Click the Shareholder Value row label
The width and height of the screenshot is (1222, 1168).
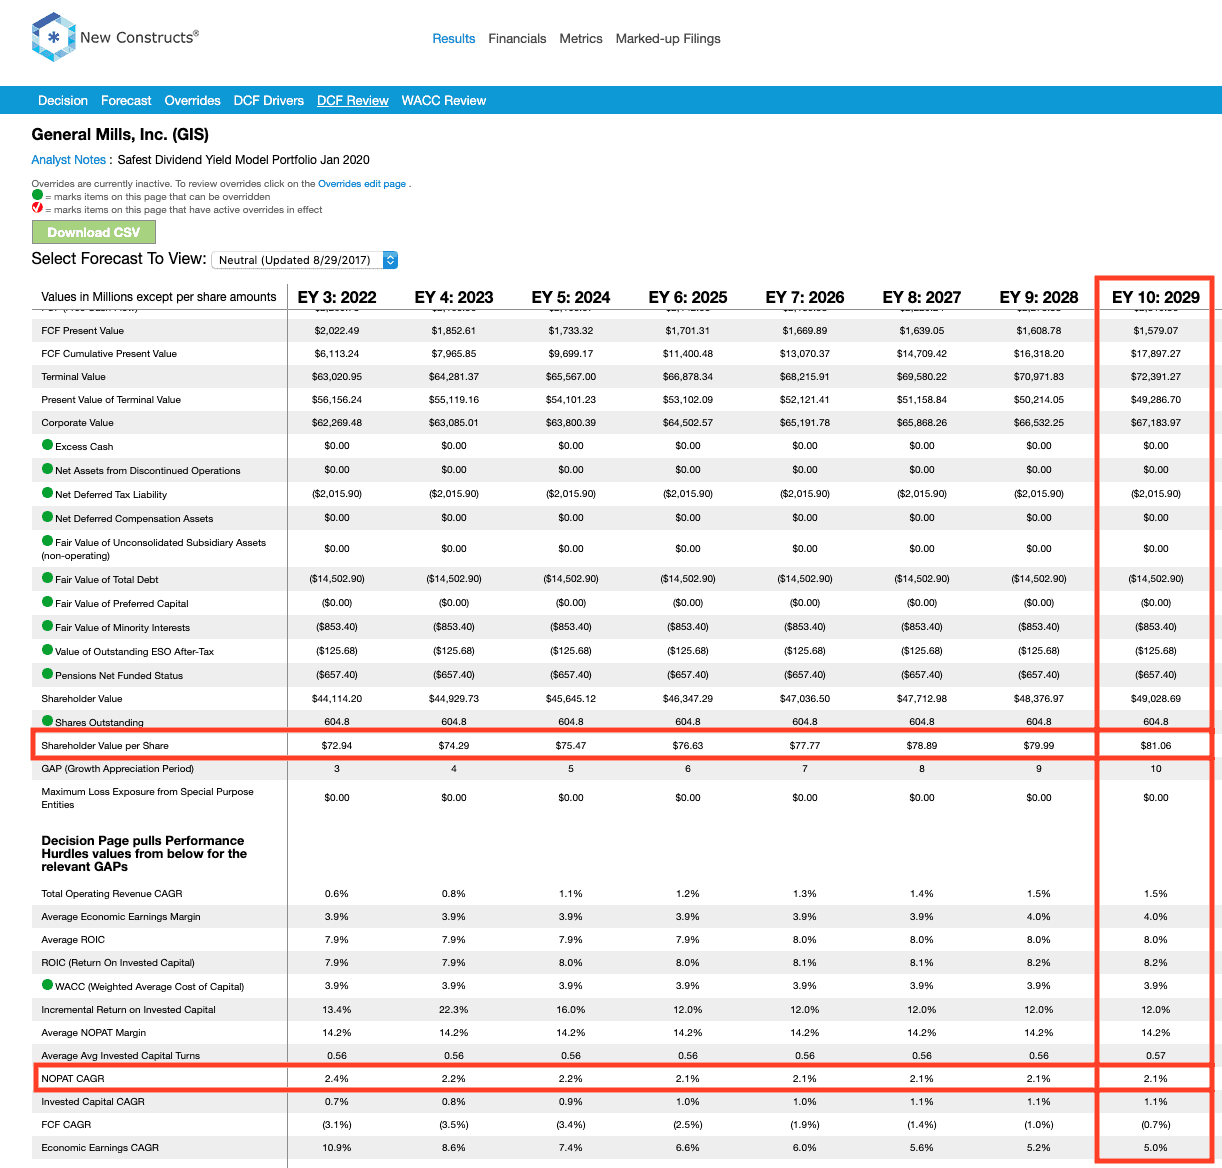pyautogui.click(x=82, y=698)
